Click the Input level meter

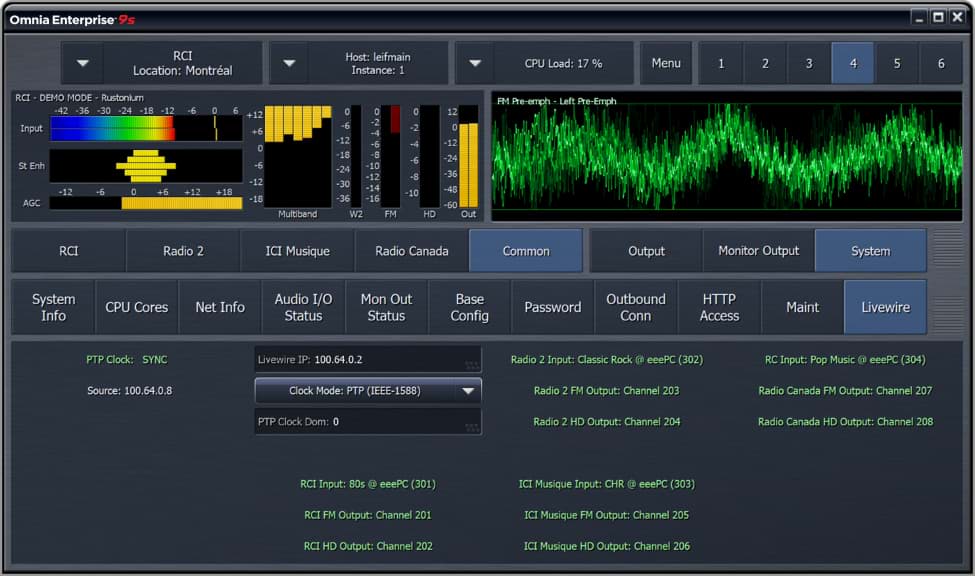point(146,129)
